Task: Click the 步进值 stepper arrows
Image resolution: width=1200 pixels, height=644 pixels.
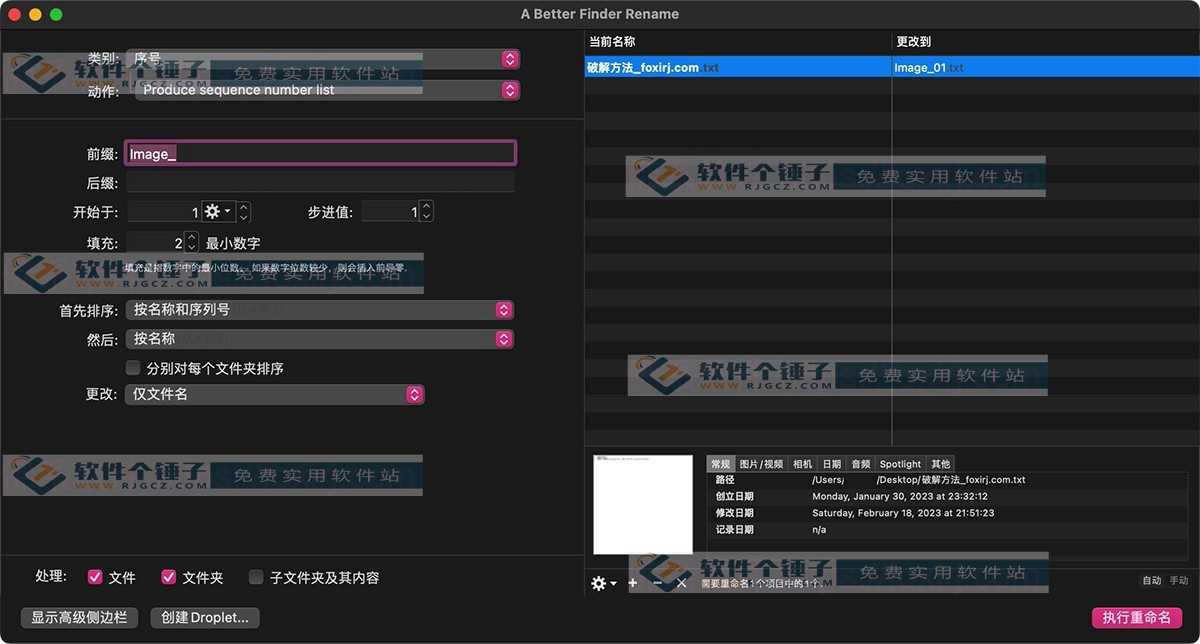Action: coord(427,212)
